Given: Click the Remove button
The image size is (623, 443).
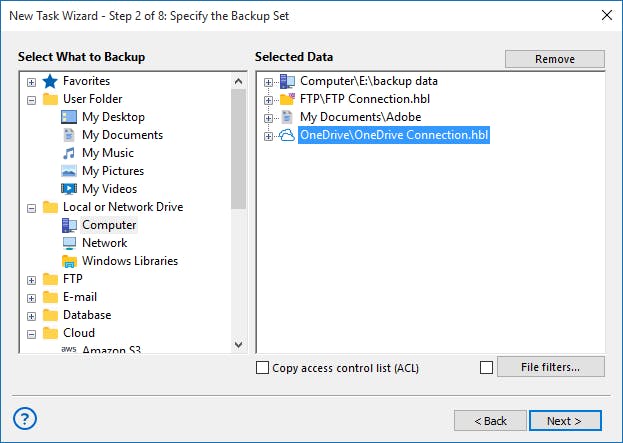Looking at the screenshot, I should click(x=554, y=59).
